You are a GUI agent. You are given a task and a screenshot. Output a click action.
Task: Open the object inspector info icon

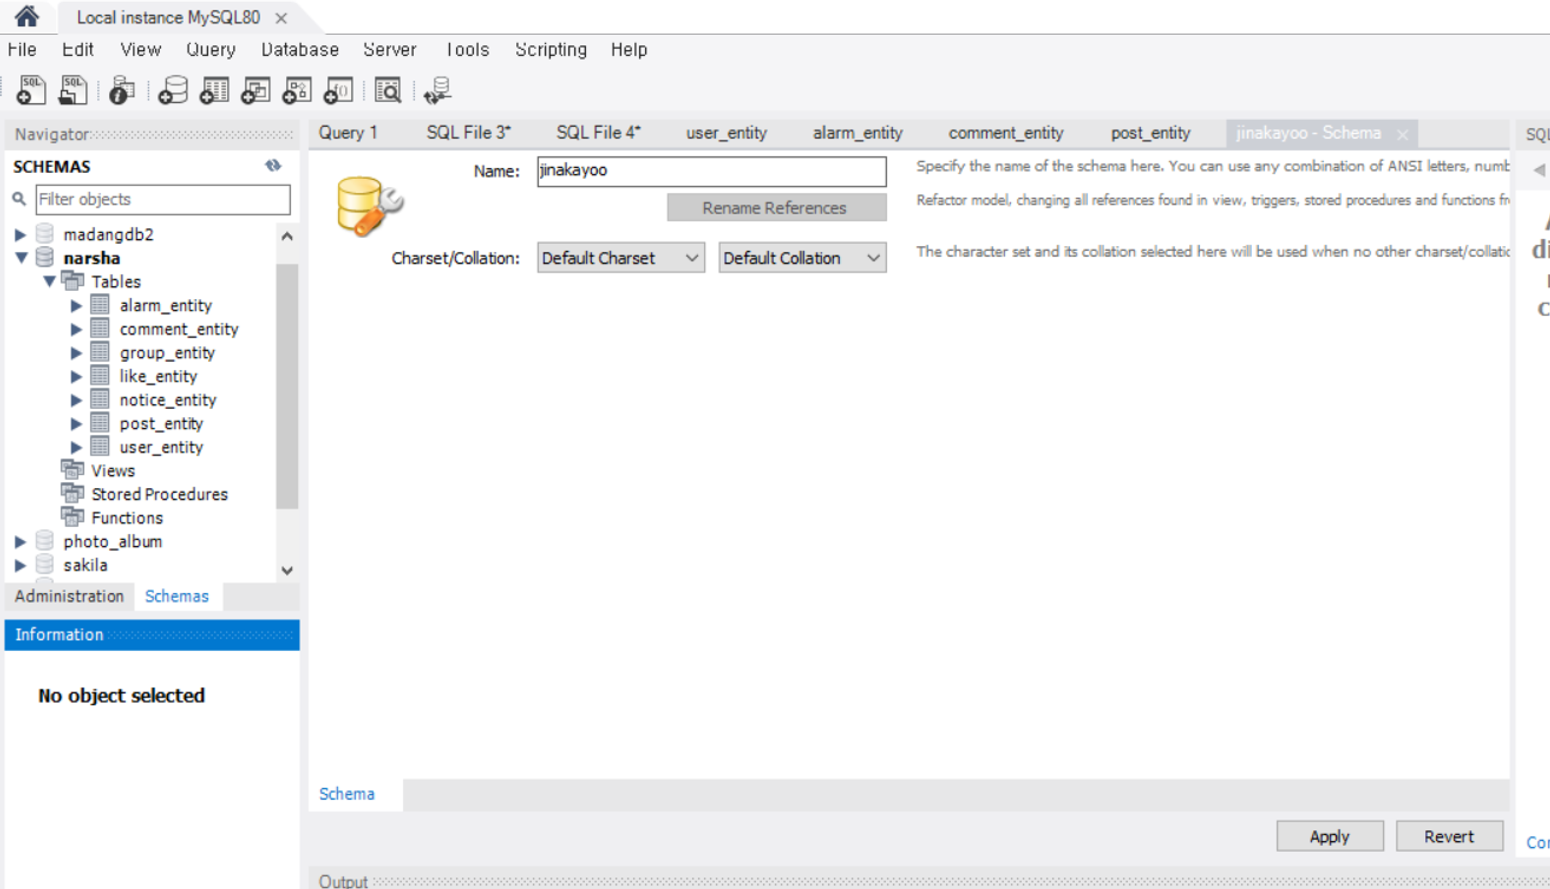pos(121,90)
